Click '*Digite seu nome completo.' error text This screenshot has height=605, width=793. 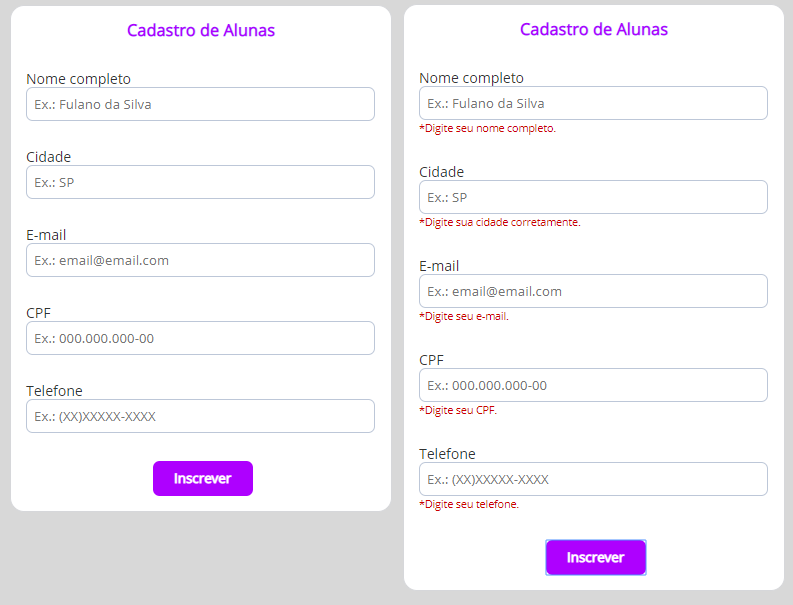coord(487,128)
